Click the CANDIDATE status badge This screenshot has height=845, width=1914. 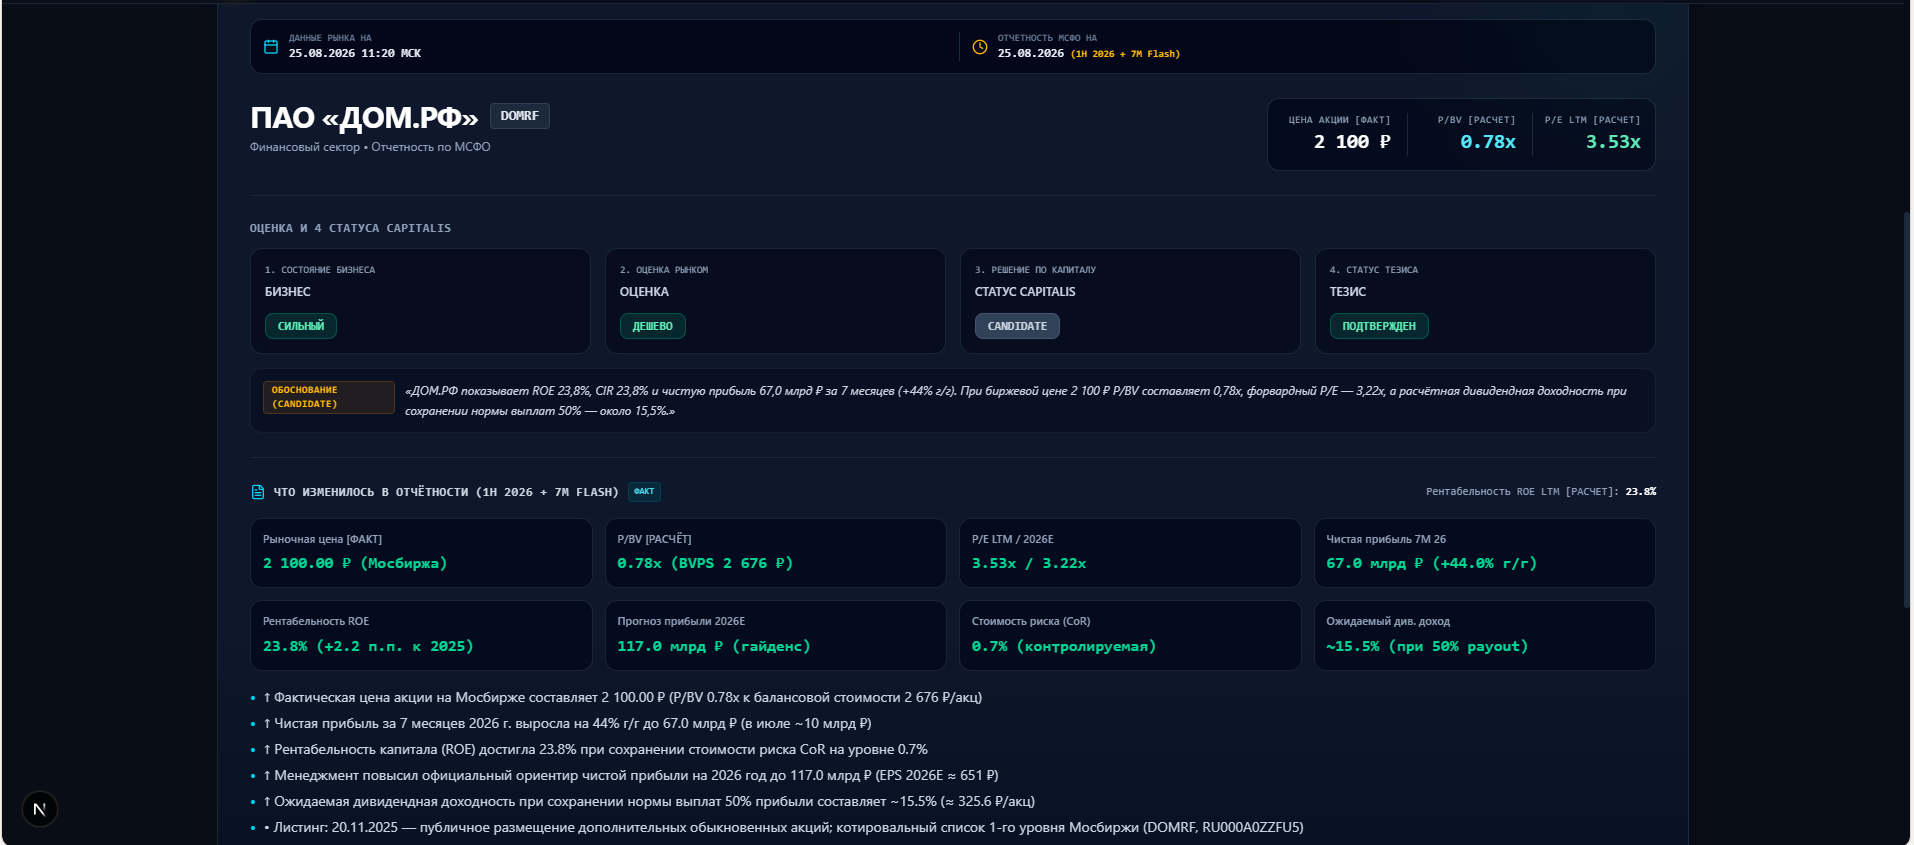[x=1017, y=326]
